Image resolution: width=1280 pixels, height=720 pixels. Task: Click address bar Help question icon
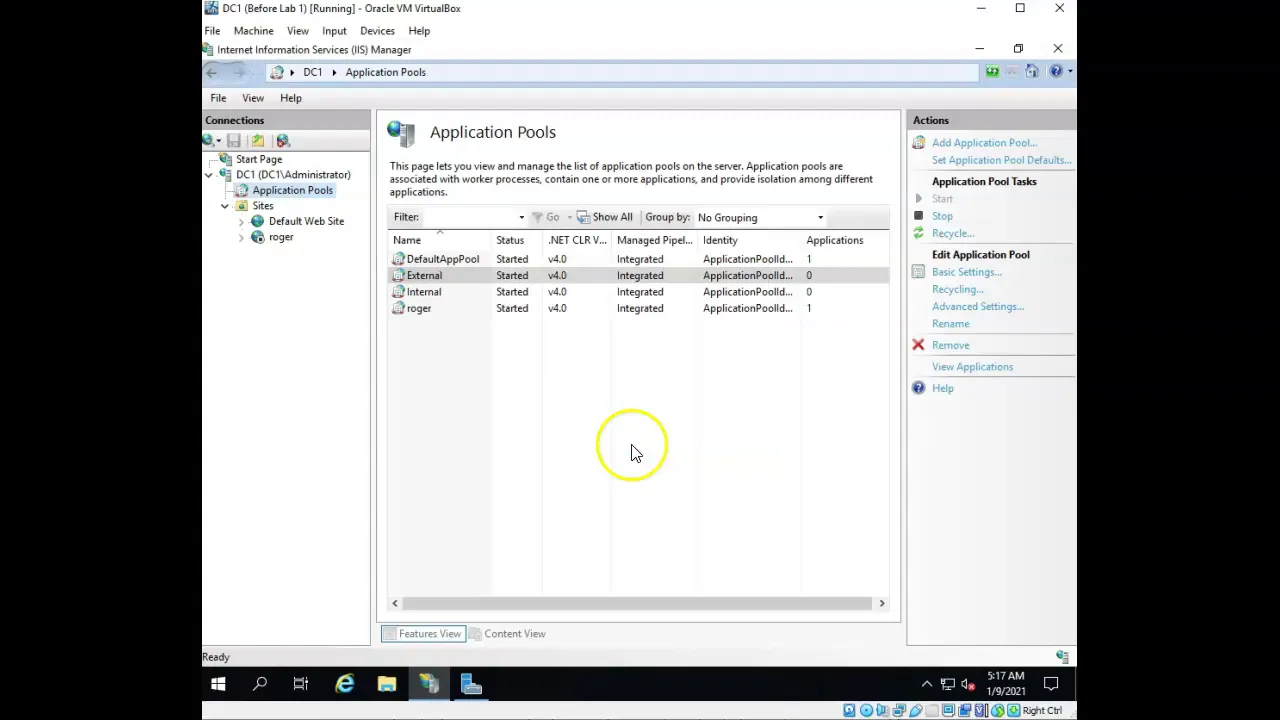pyautogui.click(x=1056, y=72)
